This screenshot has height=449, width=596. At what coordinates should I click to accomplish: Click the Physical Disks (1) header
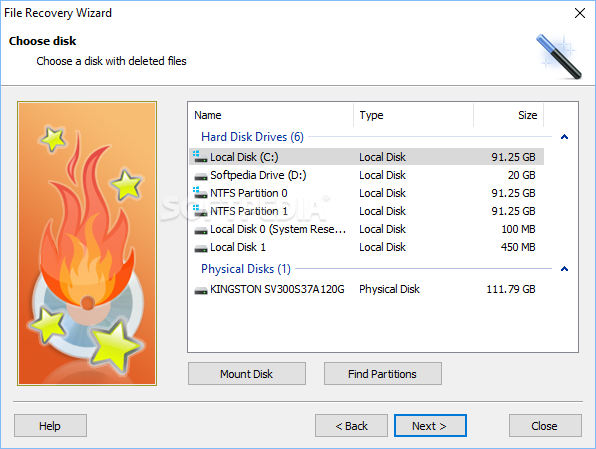click(246, 269)
